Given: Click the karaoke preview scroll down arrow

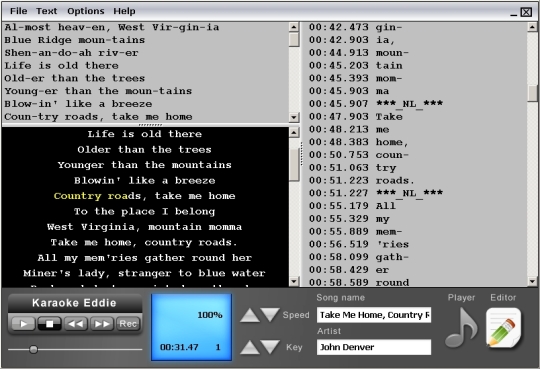Looking at the screenshot, I should point(294,281).
